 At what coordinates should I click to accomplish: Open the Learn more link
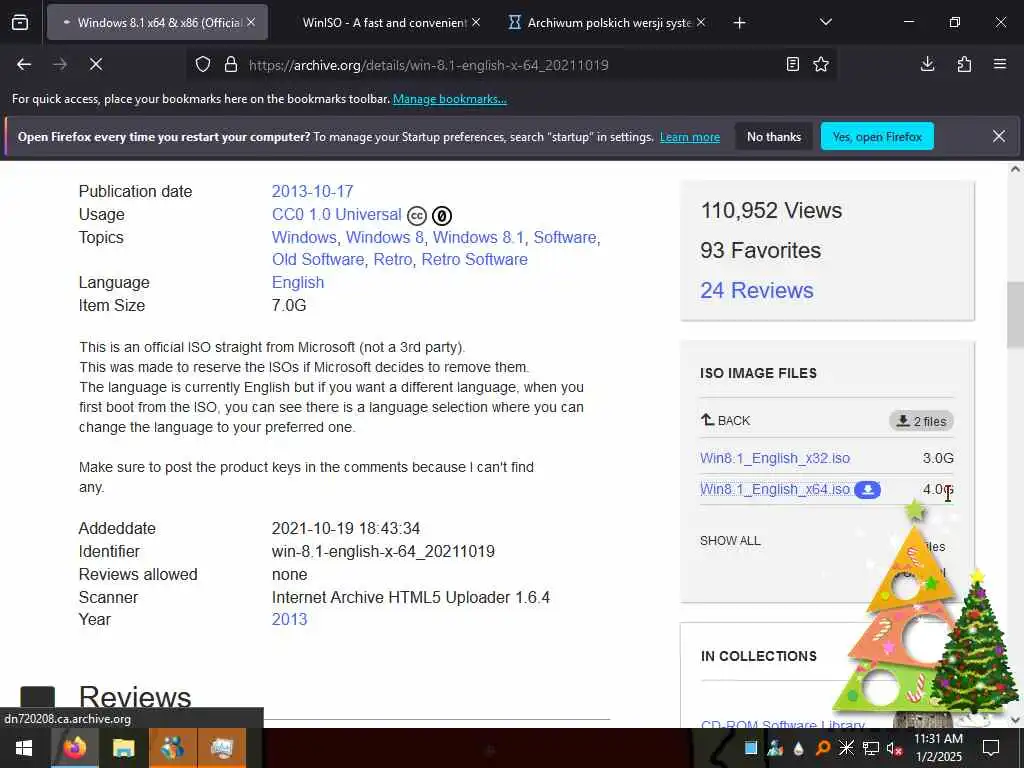tap(690, 137)
